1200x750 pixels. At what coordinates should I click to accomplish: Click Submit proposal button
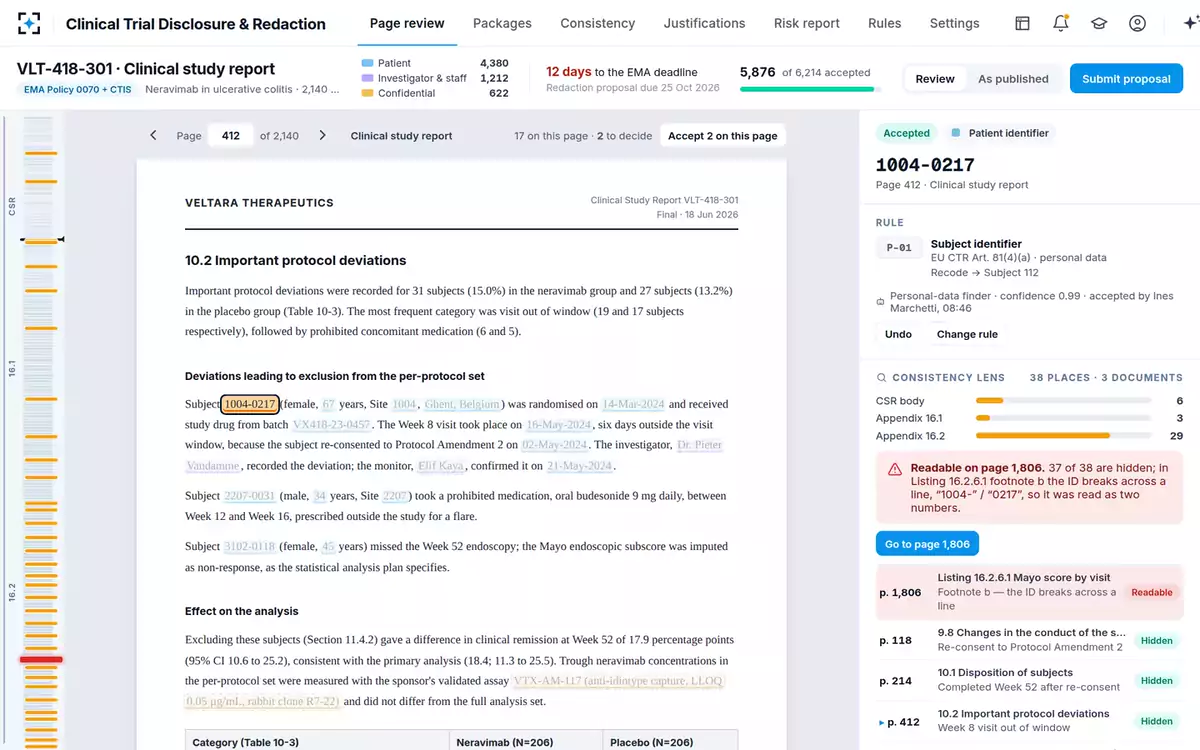tap(1126, 79)
